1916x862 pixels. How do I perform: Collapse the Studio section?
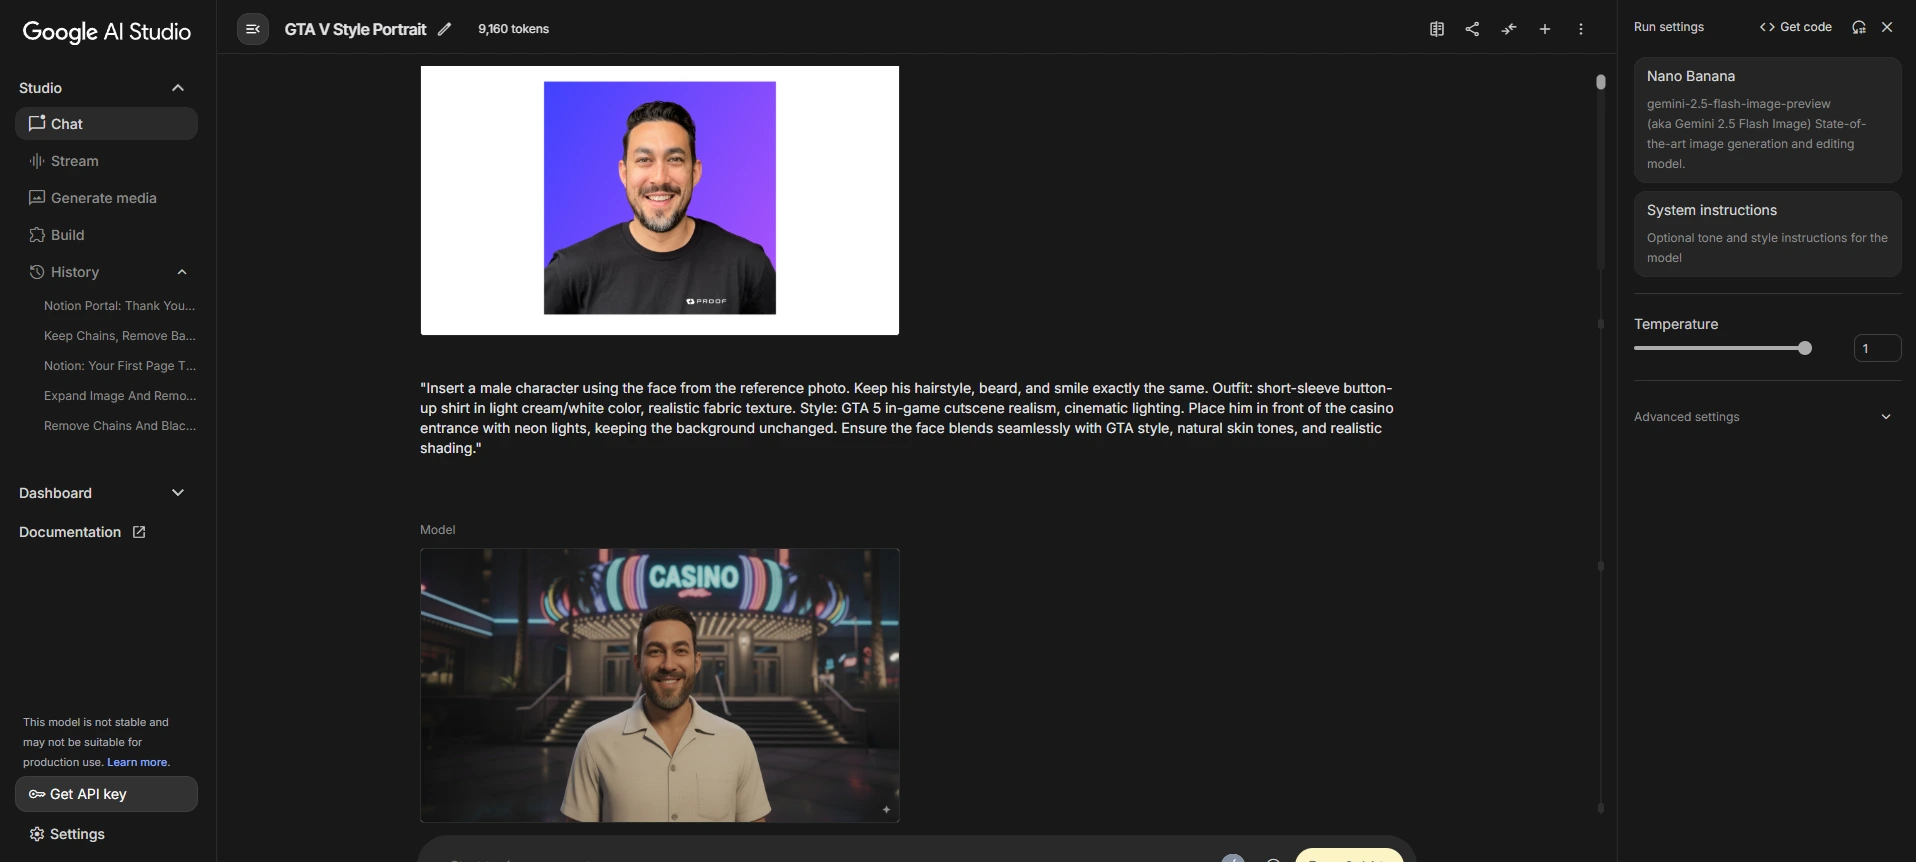[178, 88]
